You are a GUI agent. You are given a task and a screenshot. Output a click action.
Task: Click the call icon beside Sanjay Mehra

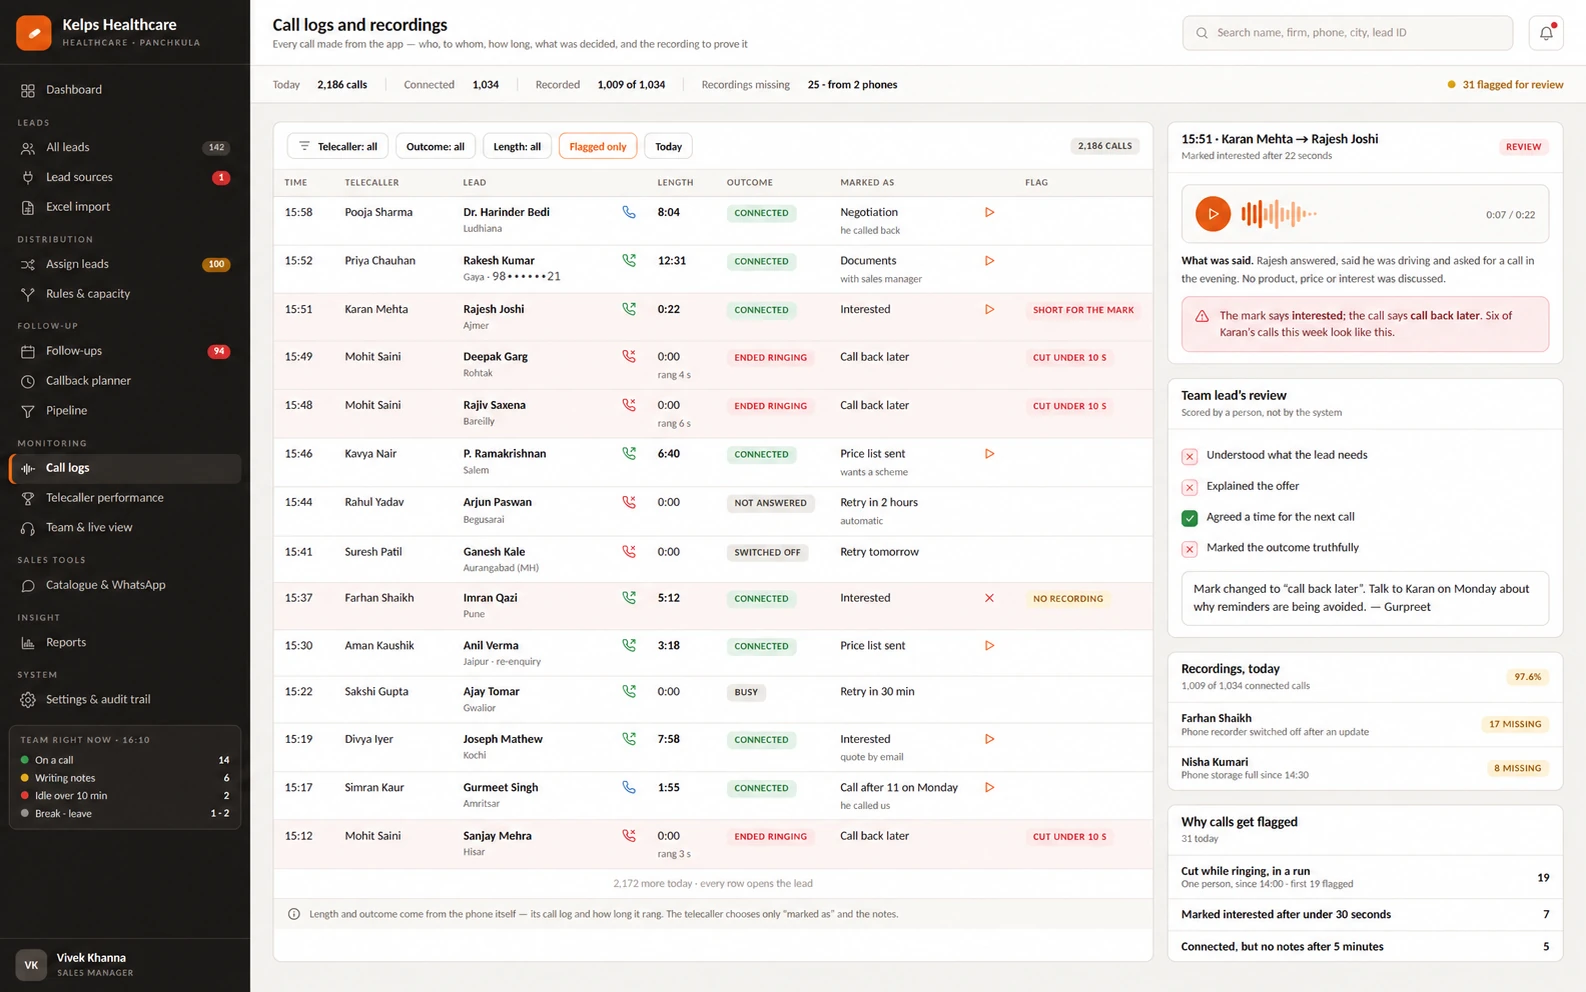[x=629, y=835]
